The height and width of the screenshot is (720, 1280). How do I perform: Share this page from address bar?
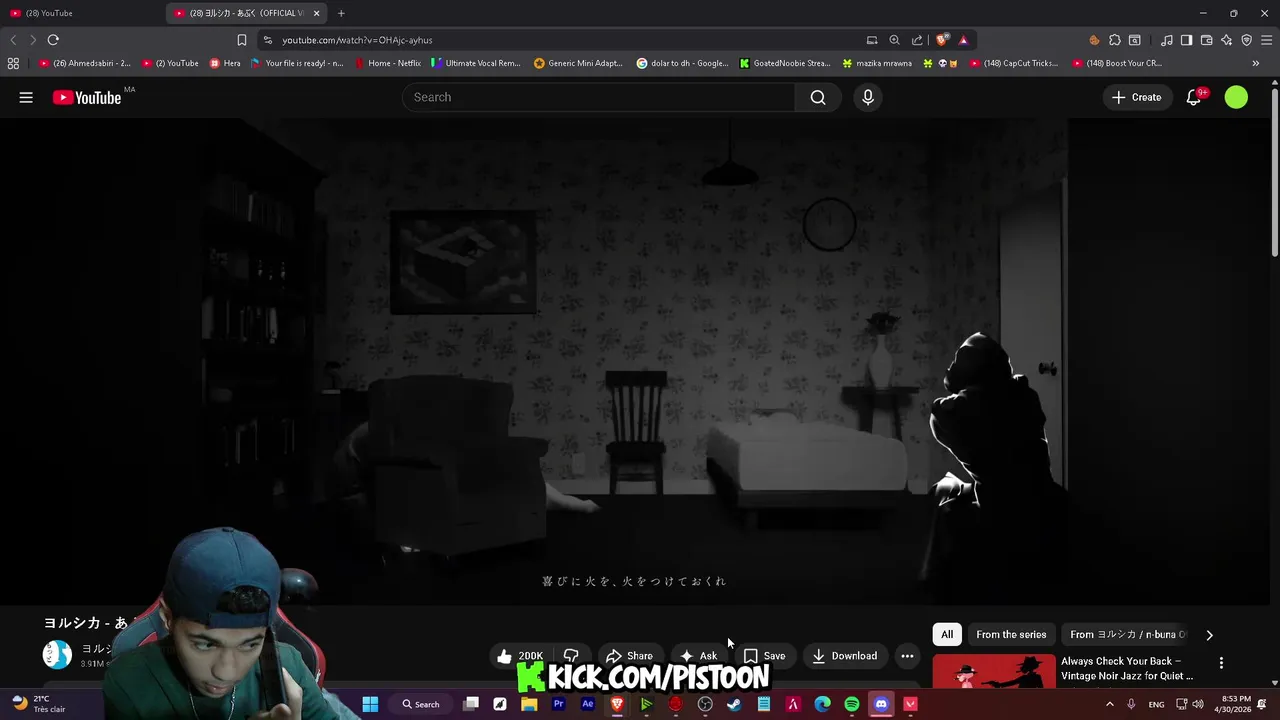point(917,40)
